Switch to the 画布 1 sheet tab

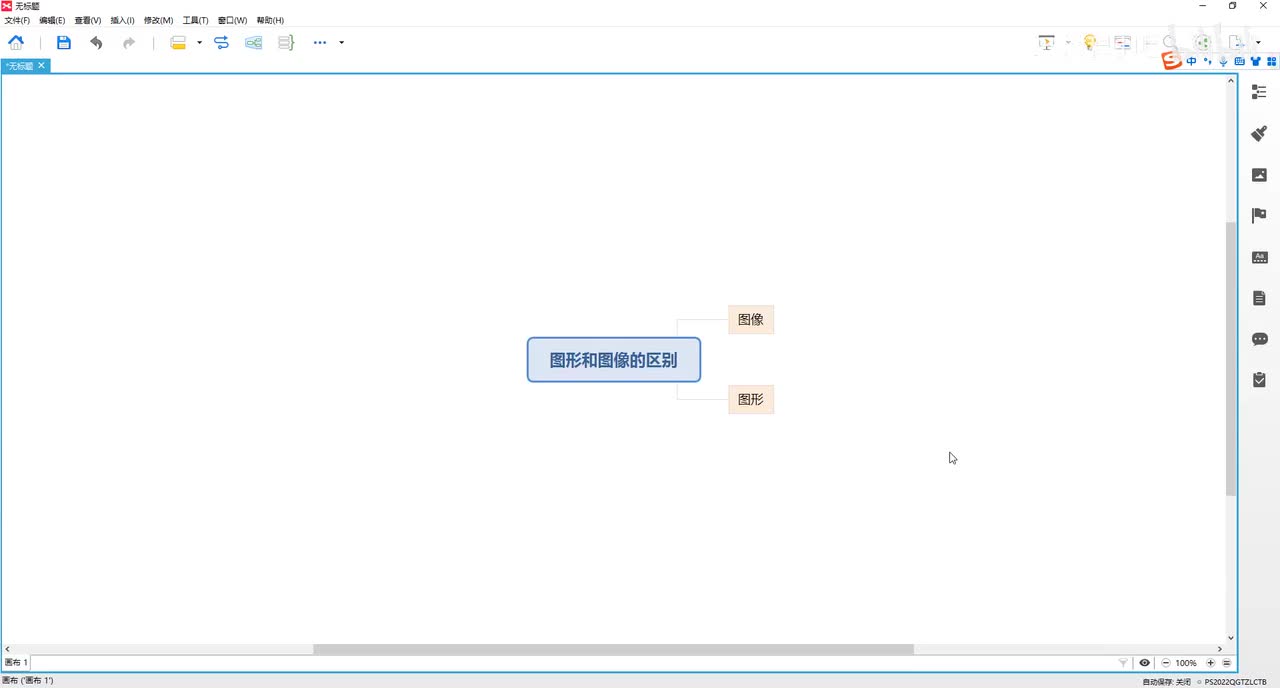tap(16, 663)
